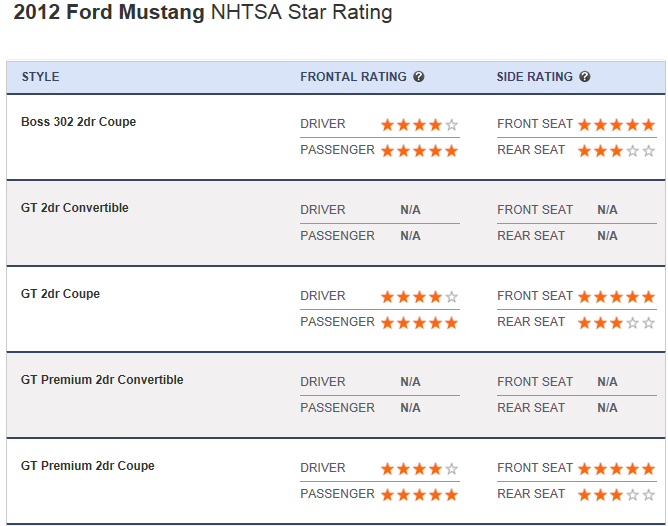Click GT 2dr Coupe rear seat stars
This screenshot has width=668, height=526.
(x=616, y=323)
